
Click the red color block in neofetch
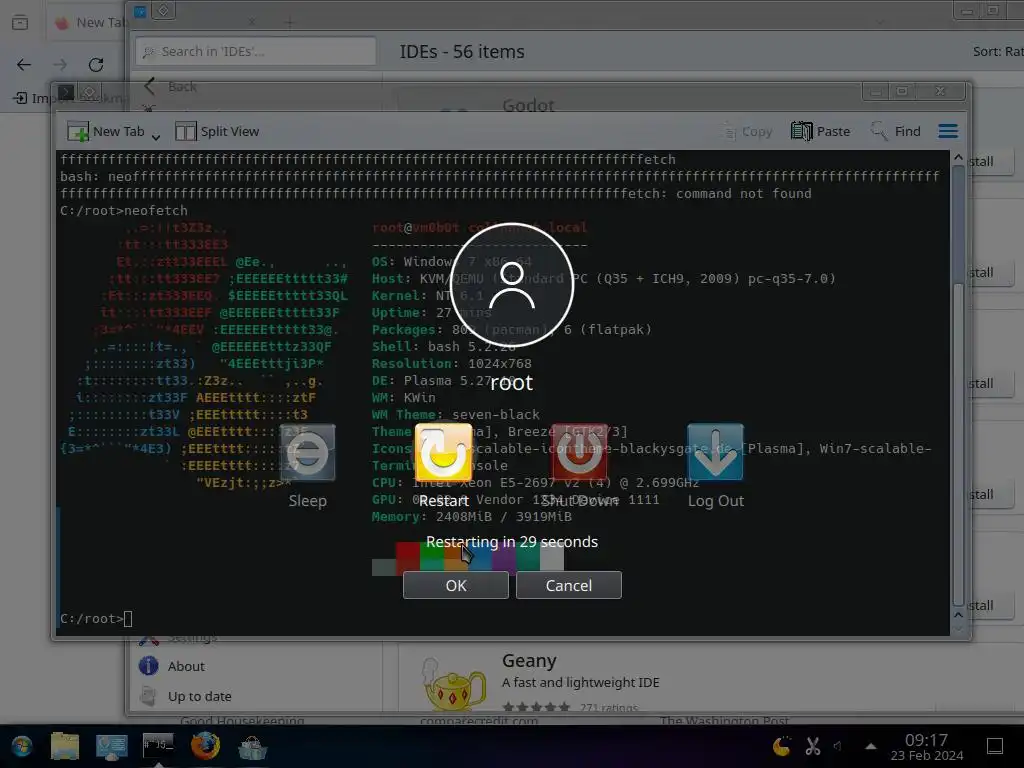point(408,557)
